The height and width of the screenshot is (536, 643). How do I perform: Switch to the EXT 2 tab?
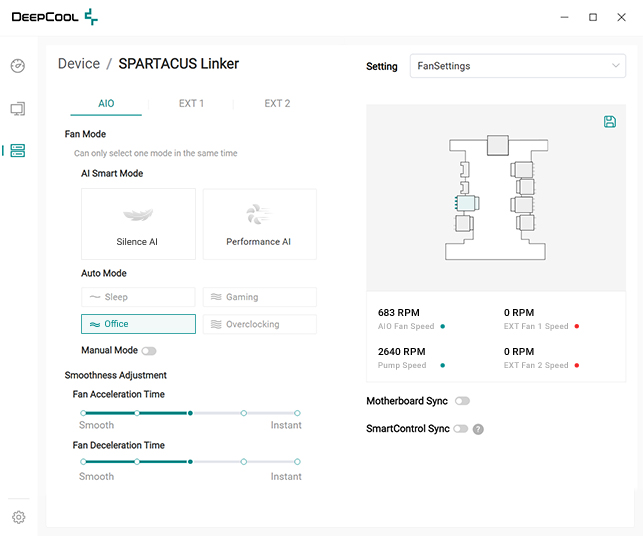pyautogui.click(x=277, y=103)
